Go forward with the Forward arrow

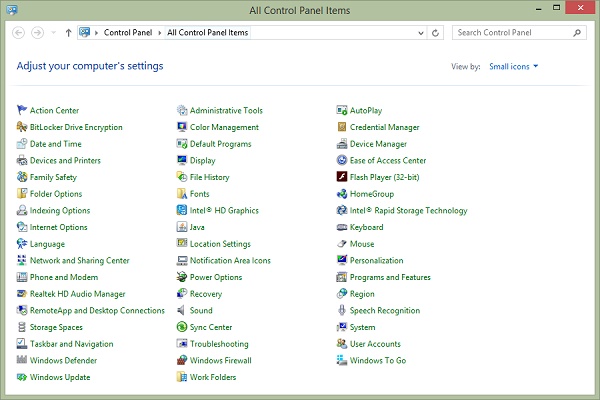tap(38, 33)
